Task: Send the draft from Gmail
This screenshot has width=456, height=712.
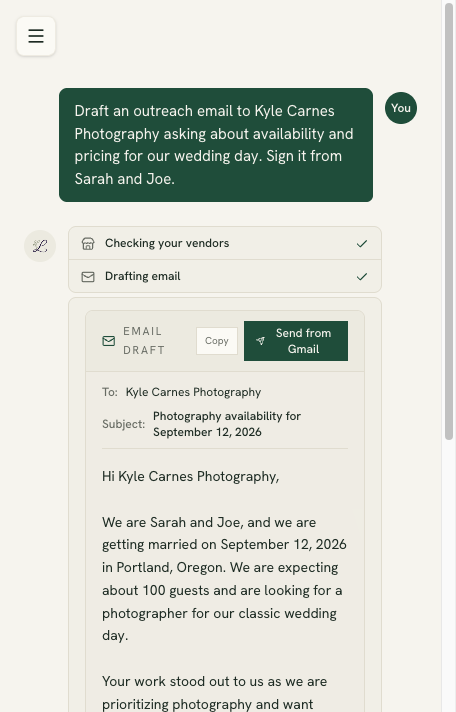Action: [296, 341]
